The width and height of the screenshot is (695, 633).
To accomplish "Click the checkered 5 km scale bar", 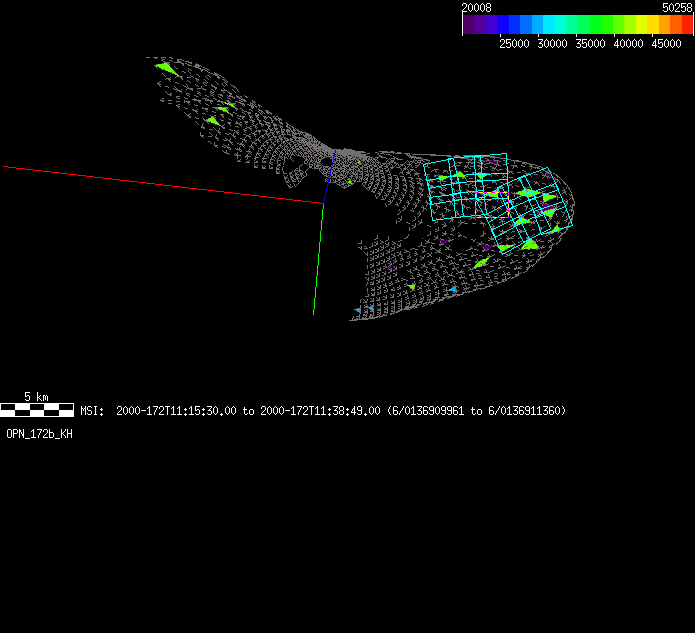I will pyautogui.click(x=37, y=410).
